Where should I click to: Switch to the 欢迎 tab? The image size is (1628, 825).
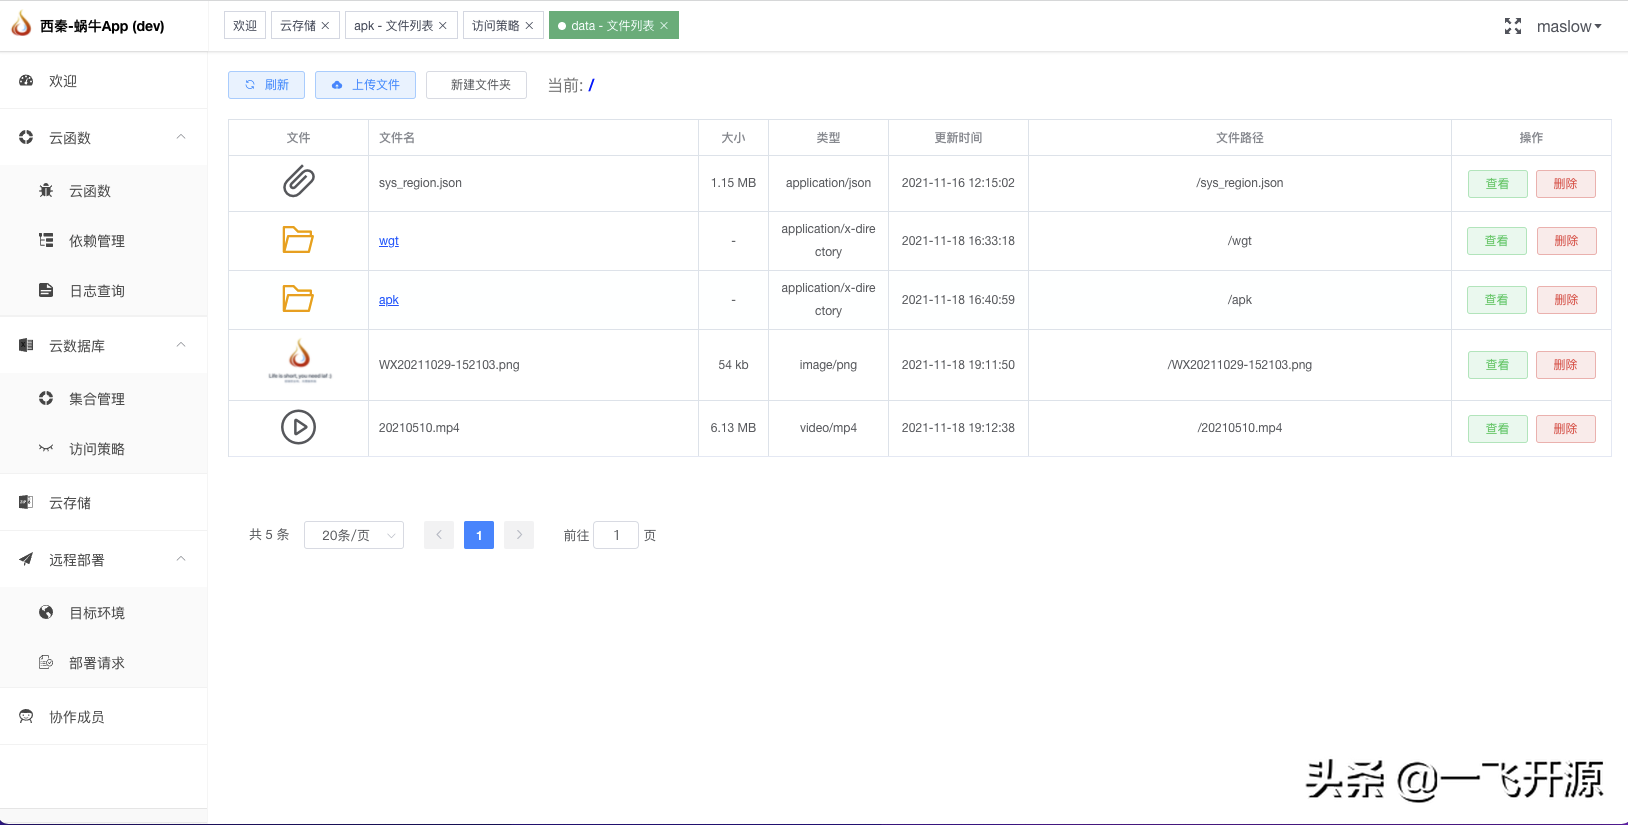(245, 25)
